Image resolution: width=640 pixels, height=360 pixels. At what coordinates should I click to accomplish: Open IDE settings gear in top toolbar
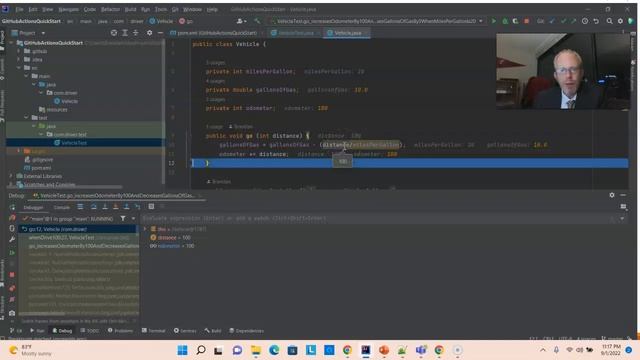click(620, 21)
